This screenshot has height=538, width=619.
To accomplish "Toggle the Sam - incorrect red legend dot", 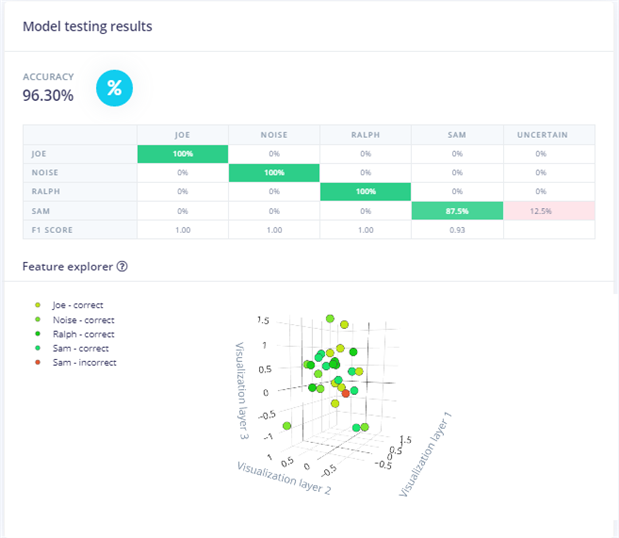I will click(38, 362).
